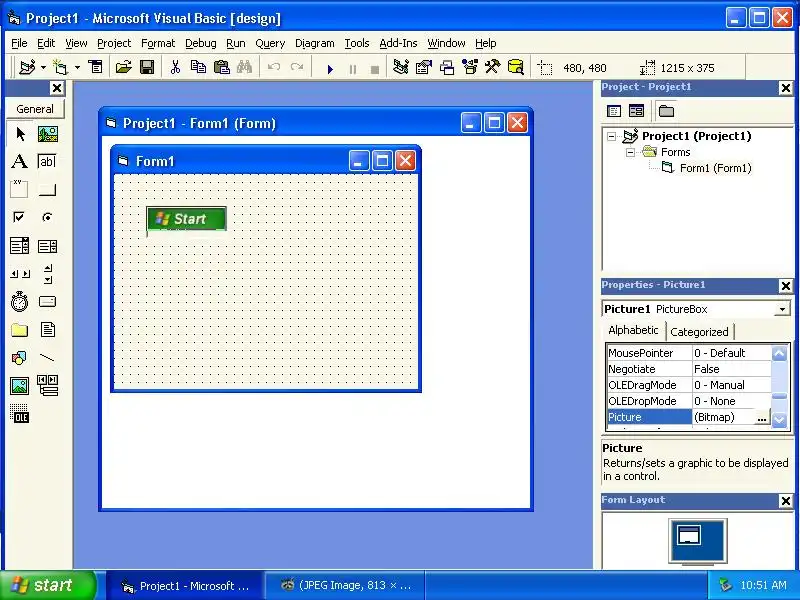Select the Pointer tool in toolbox
The width and height of the screenshot is (800, 600).
[20, 134]
